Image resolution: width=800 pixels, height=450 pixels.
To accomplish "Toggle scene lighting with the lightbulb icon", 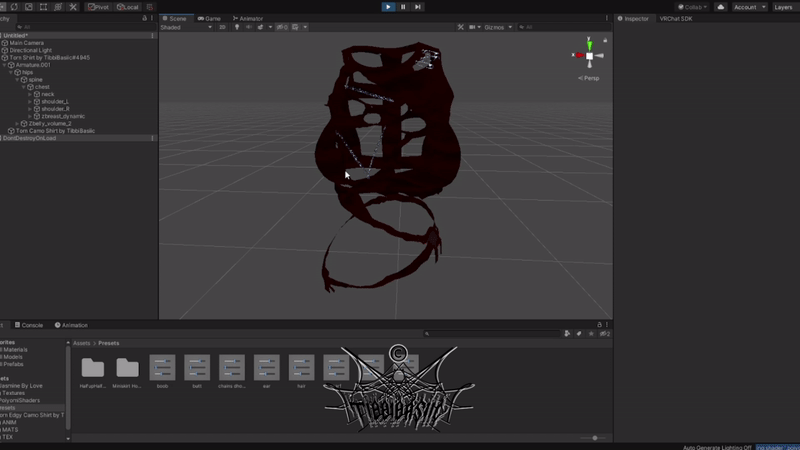I will [237, 27].
